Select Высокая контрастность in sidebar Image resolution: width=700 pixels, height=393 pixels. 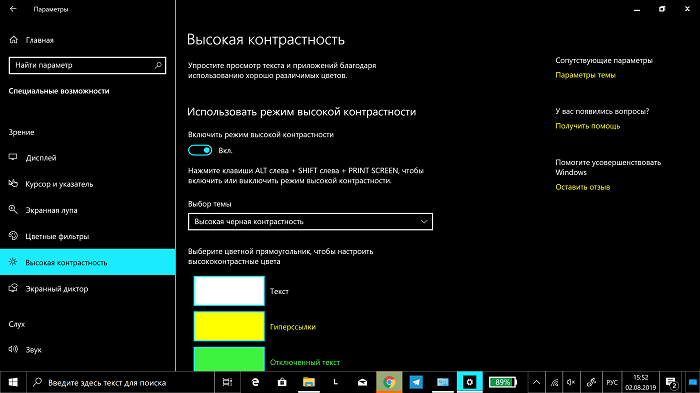click(88, 262)
